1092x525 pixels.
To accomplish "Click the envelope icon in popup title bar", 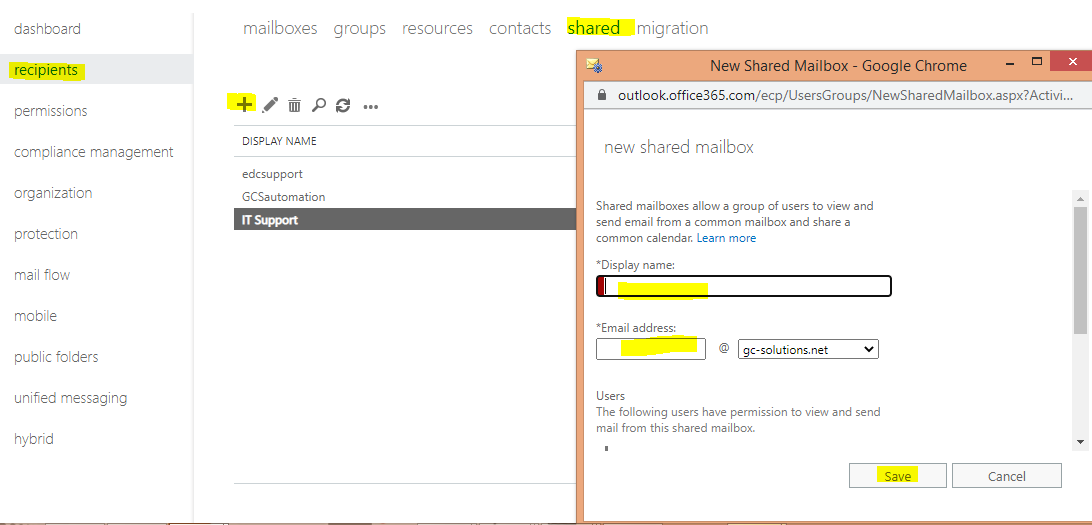I will coord(594,65).
